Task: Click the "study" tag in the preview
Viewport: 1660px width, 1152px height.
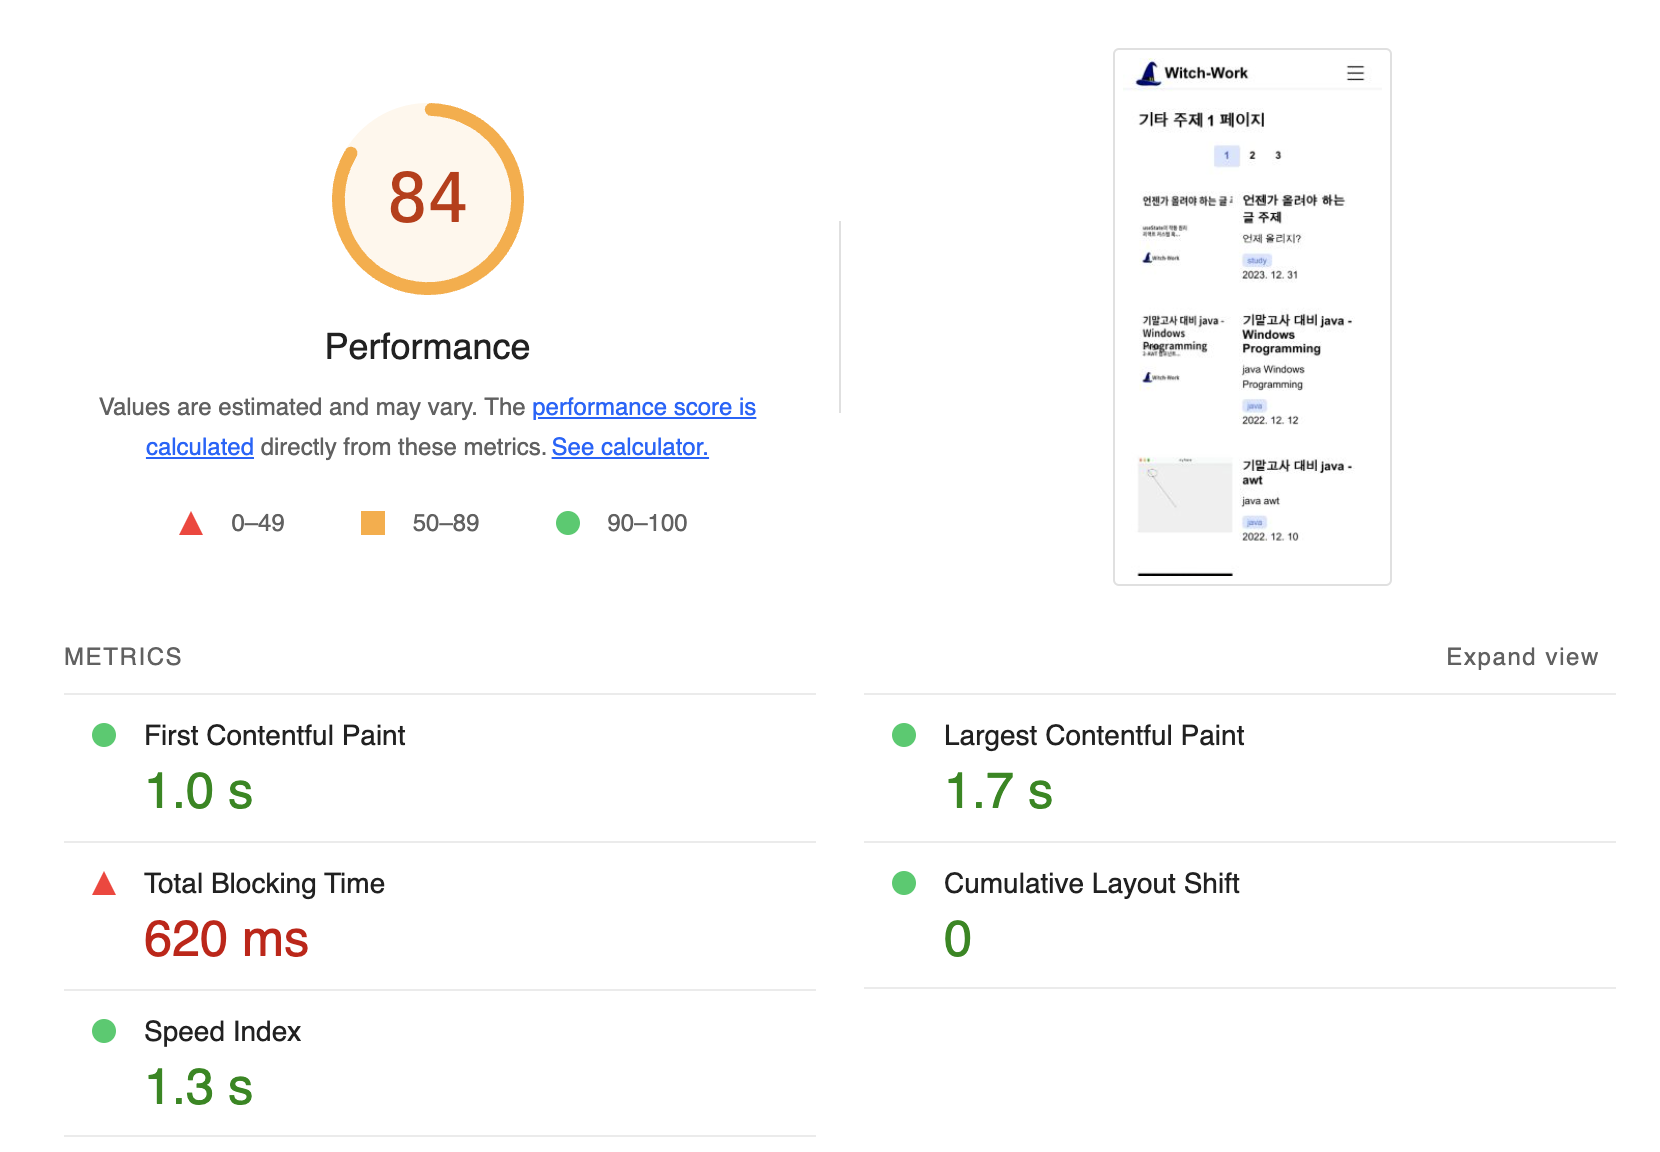Action: [x=1256, y=260]
